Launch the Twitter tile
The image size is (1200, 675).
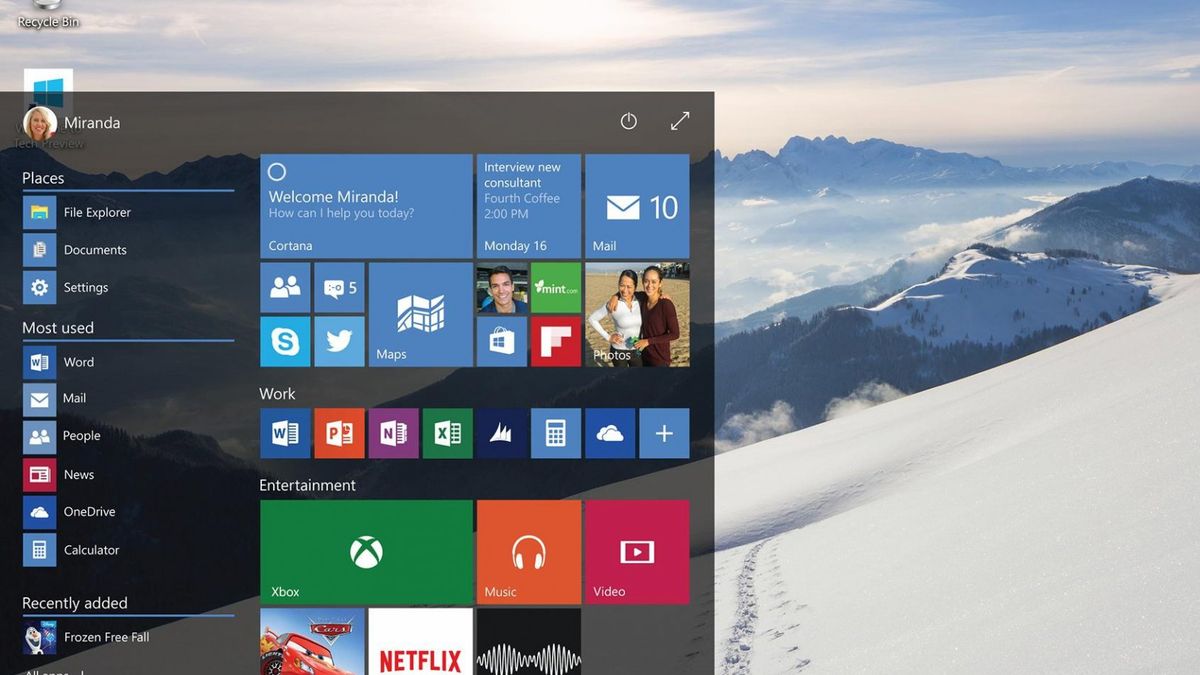[x=339, y=342]
